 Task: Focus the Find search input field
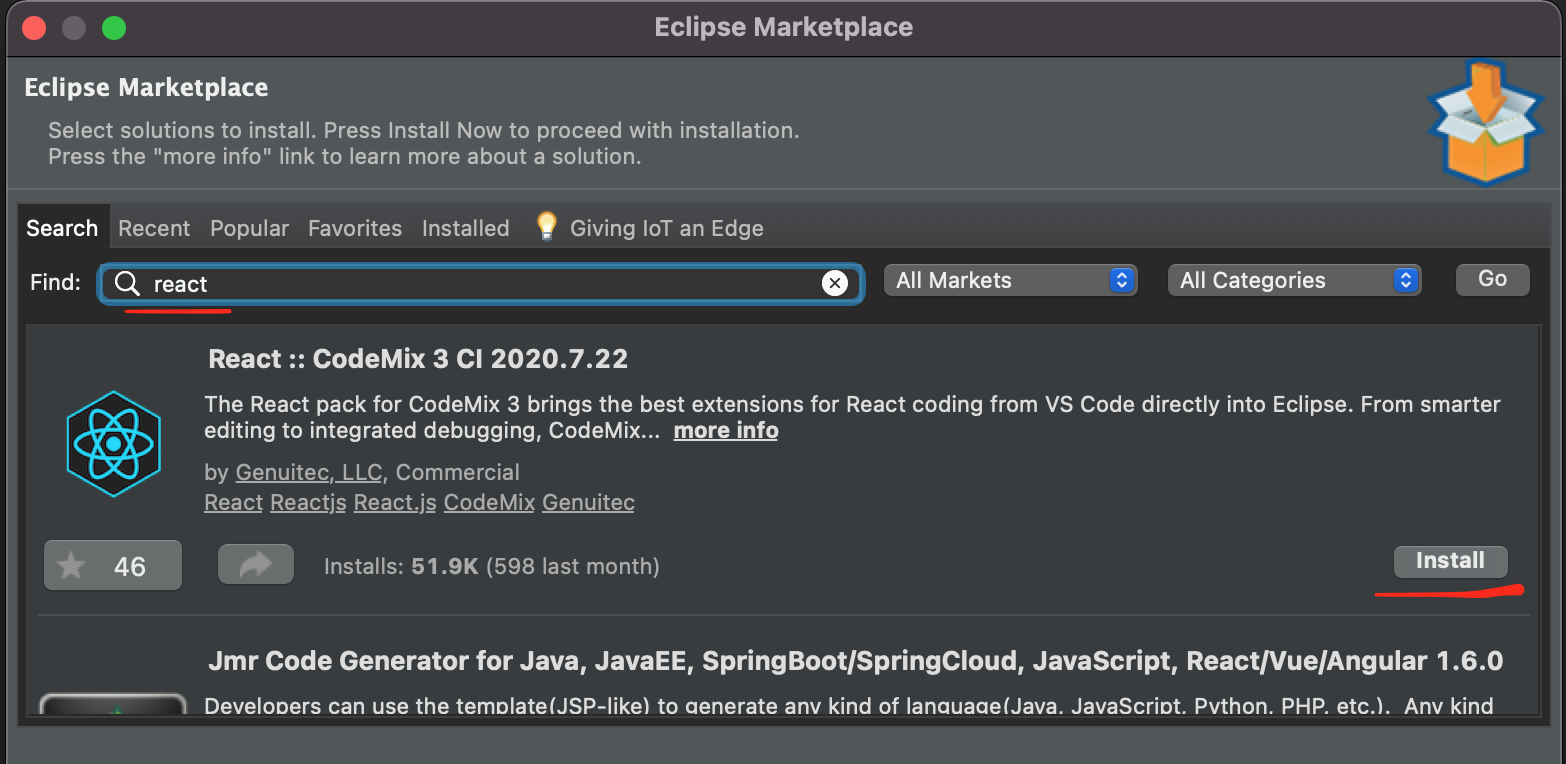pos(480,284)
